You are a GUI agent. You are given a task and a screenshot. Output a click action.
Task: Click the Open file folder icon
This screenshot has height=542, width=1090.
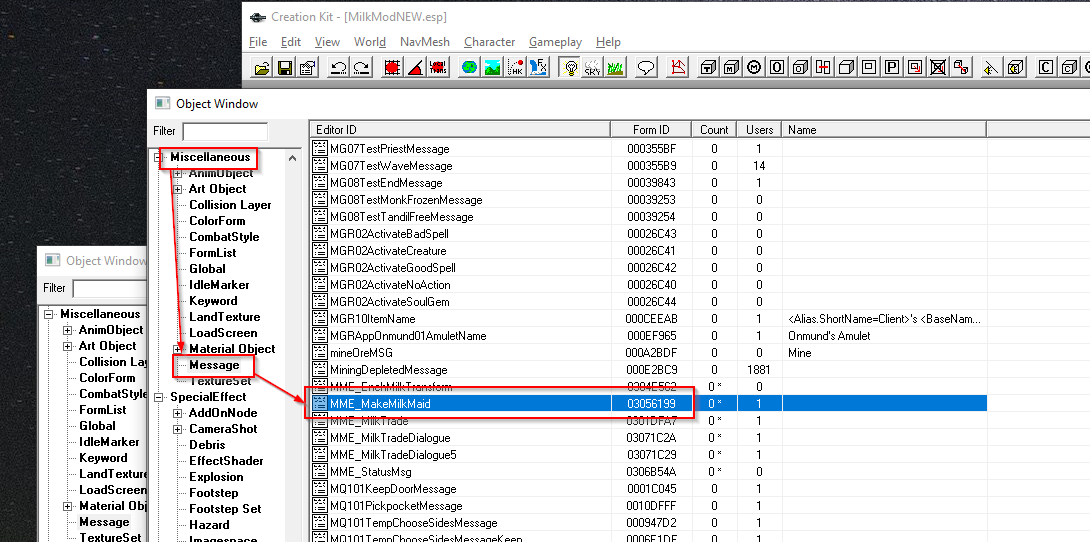point(261,68)
